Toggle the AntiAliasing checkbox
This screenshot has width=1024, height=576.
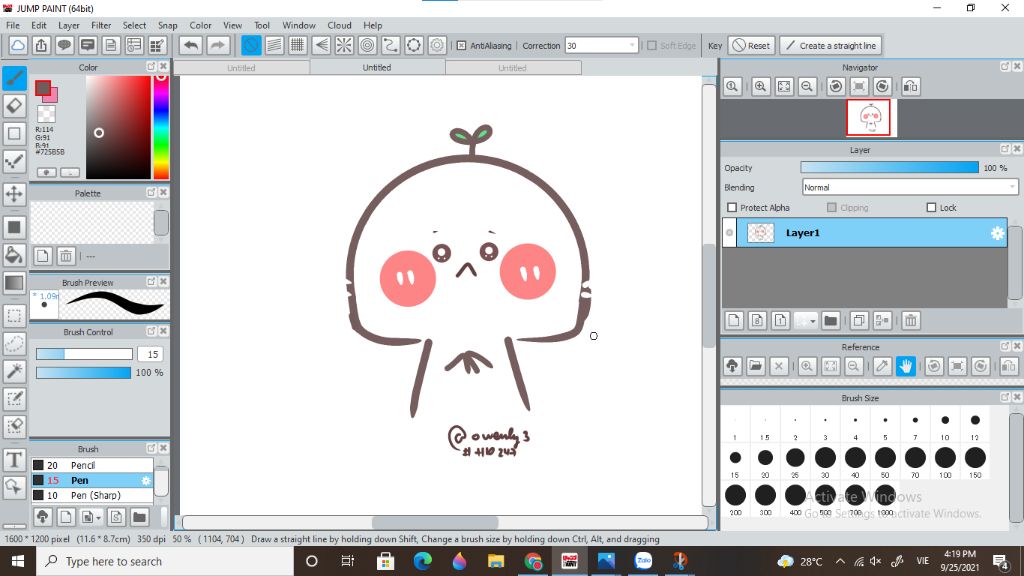(461, 46)
